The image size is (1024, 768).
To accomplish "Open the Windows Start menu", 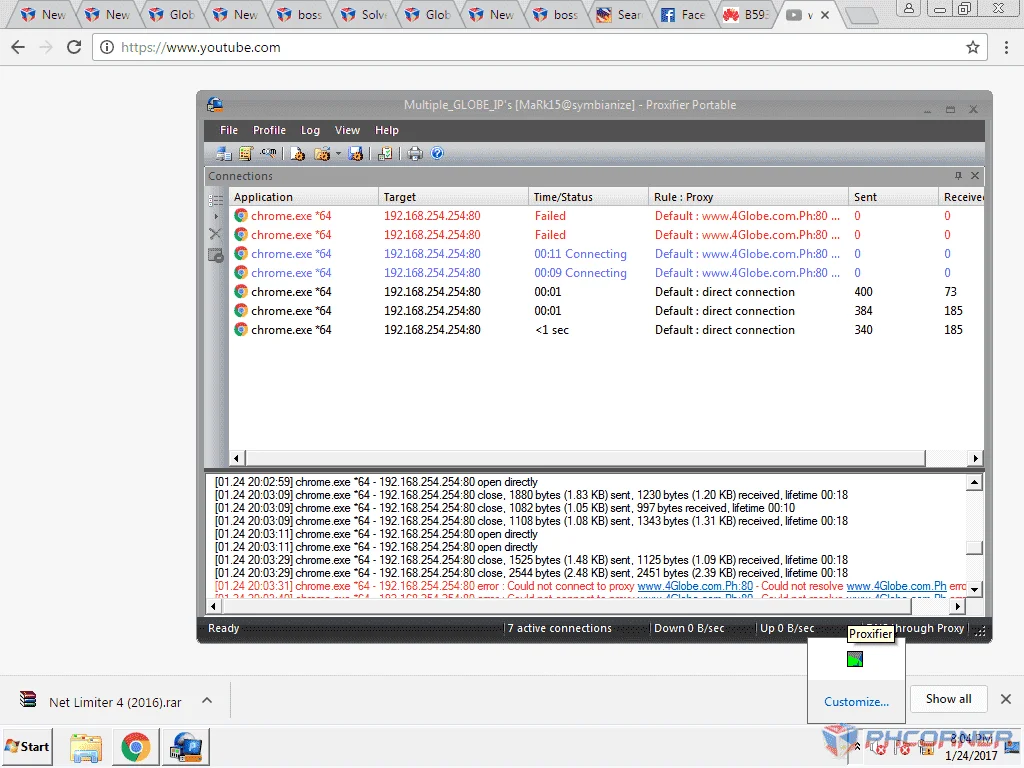I will 27,746.
